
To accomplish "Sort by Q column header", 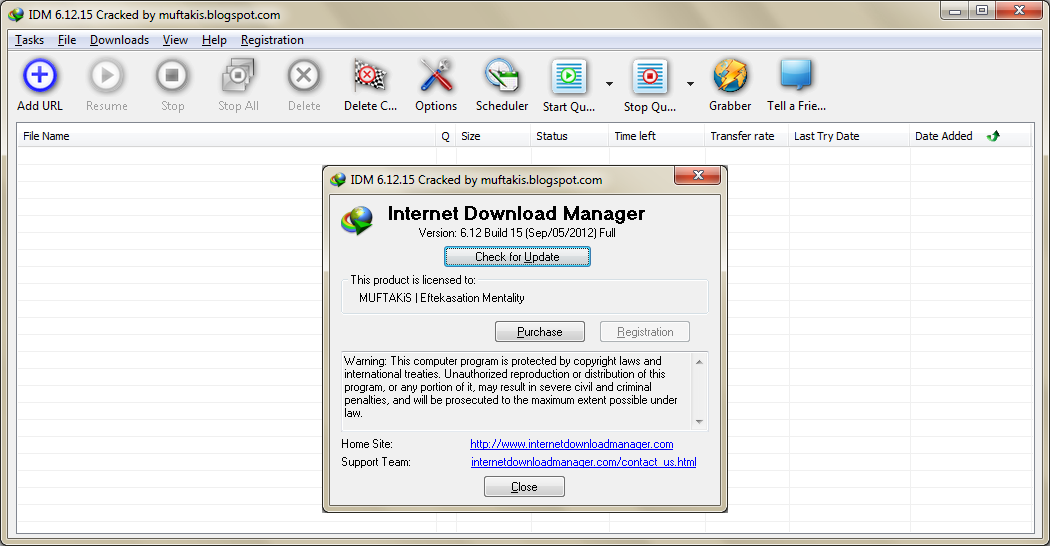I will [x=446, y=136].
